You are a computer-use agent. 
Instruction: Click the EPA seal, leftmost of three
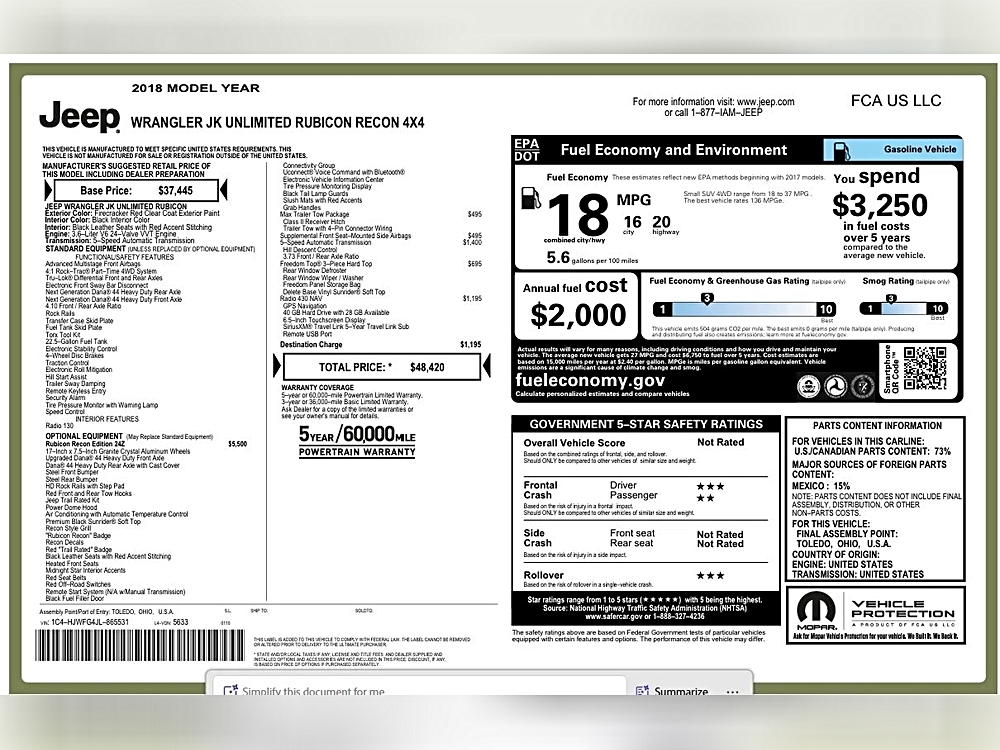808,385
